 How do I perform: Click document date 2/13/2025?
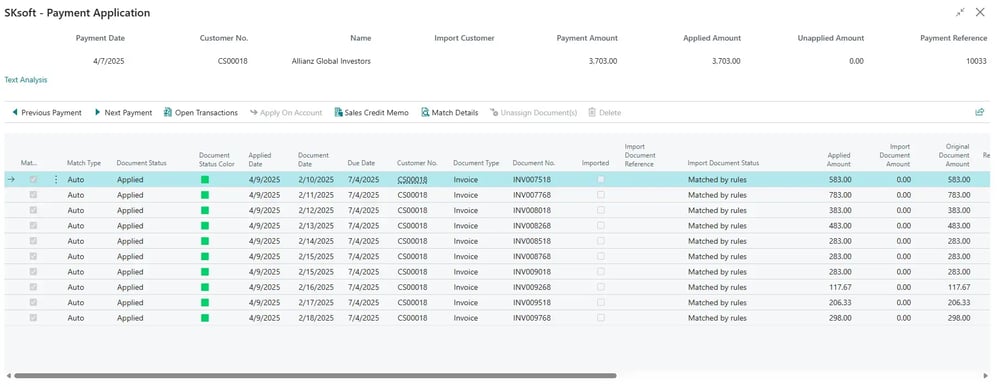316,226
